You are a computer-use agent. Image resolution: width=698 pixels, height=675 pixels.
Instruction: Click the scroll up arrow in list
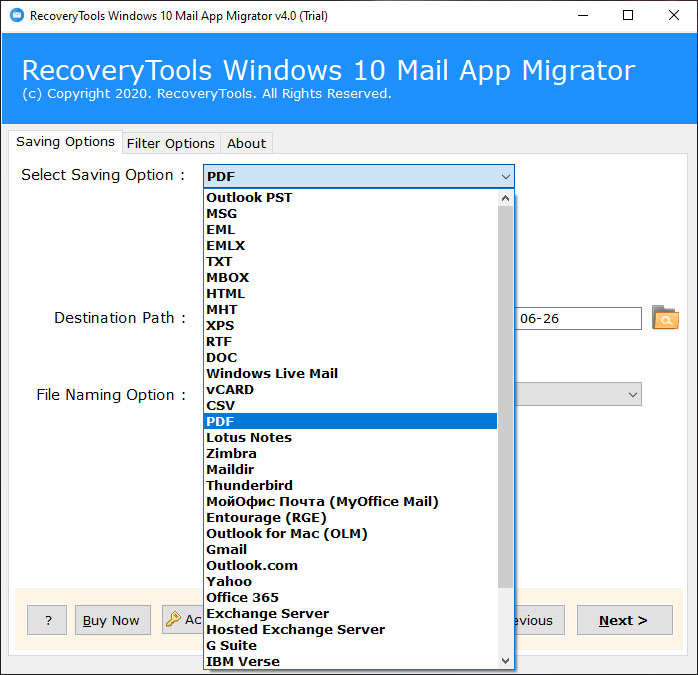click(x=505, y=198)
